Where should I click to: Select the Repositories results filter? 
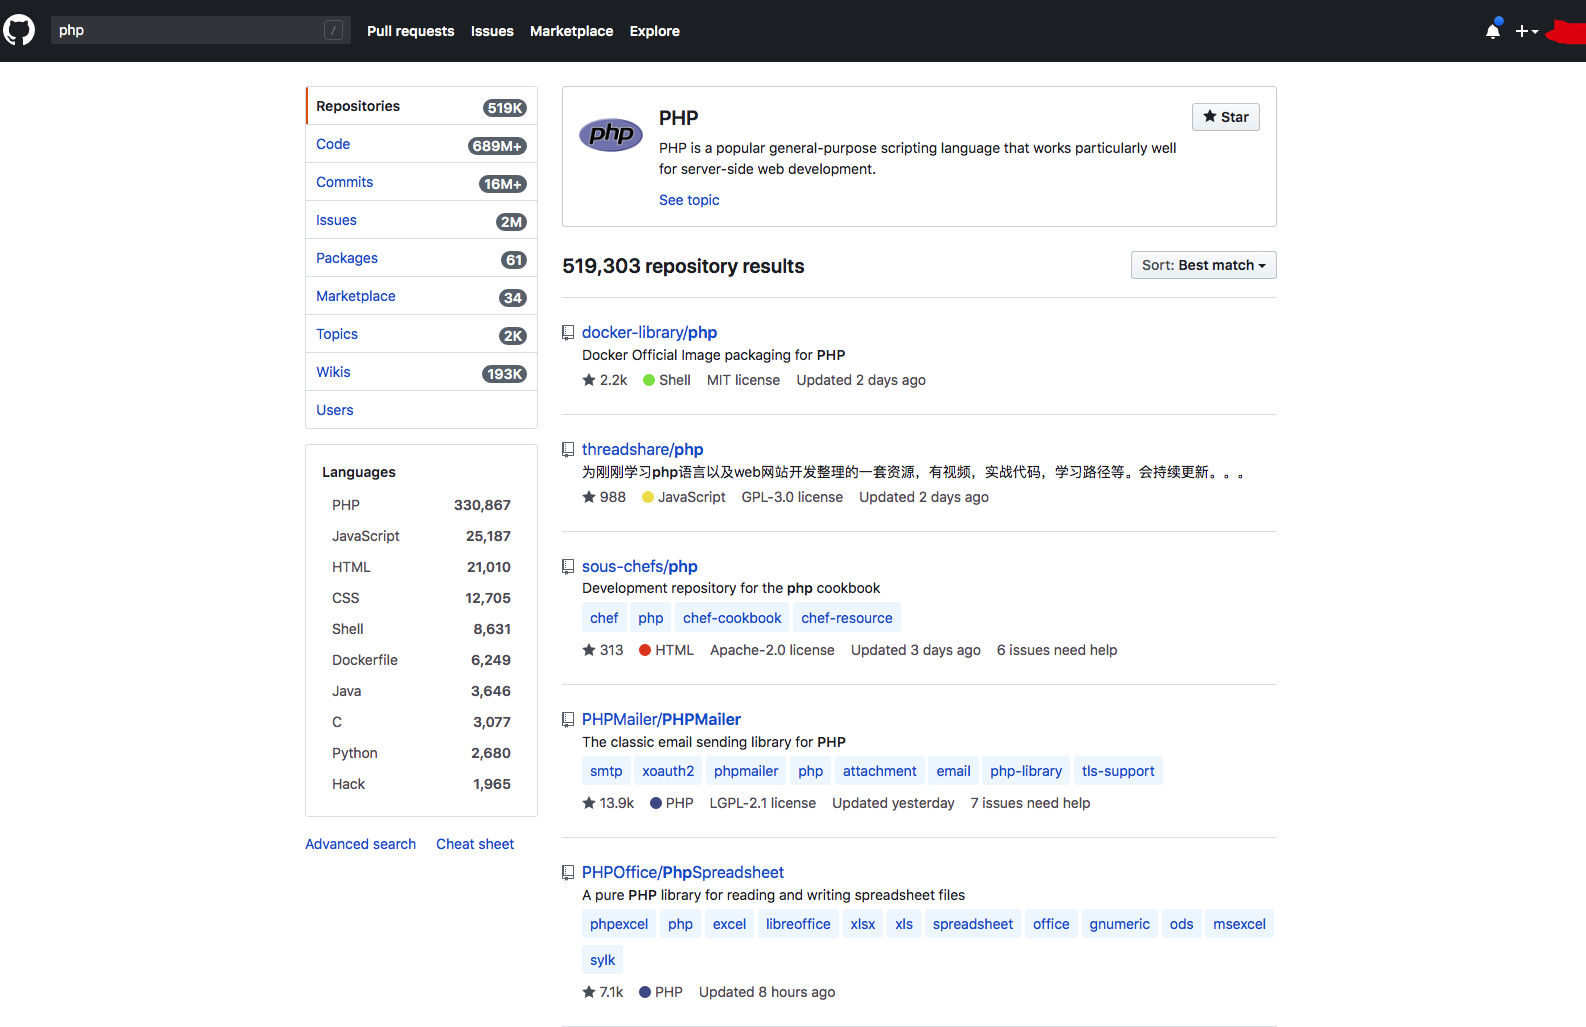pyautogui.click(x=422, y=106)
